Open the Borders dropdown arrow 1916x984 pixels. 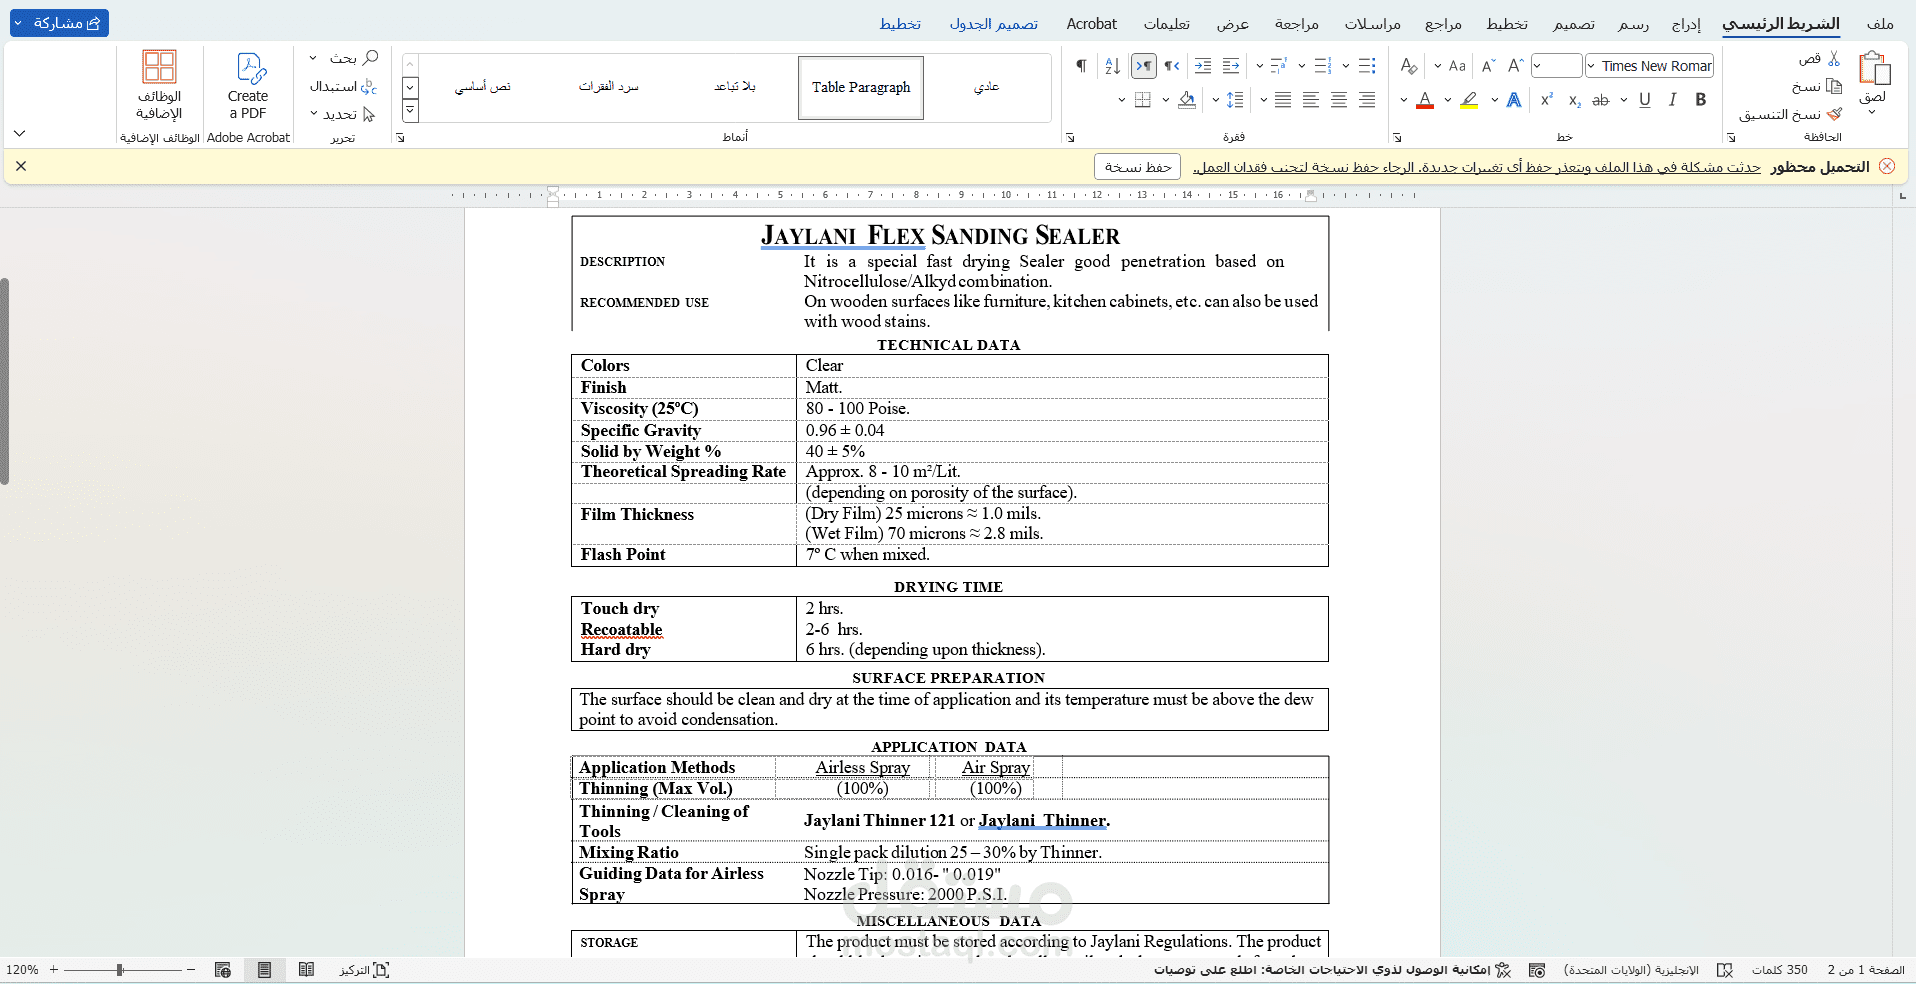click(x=1122, y=100)
